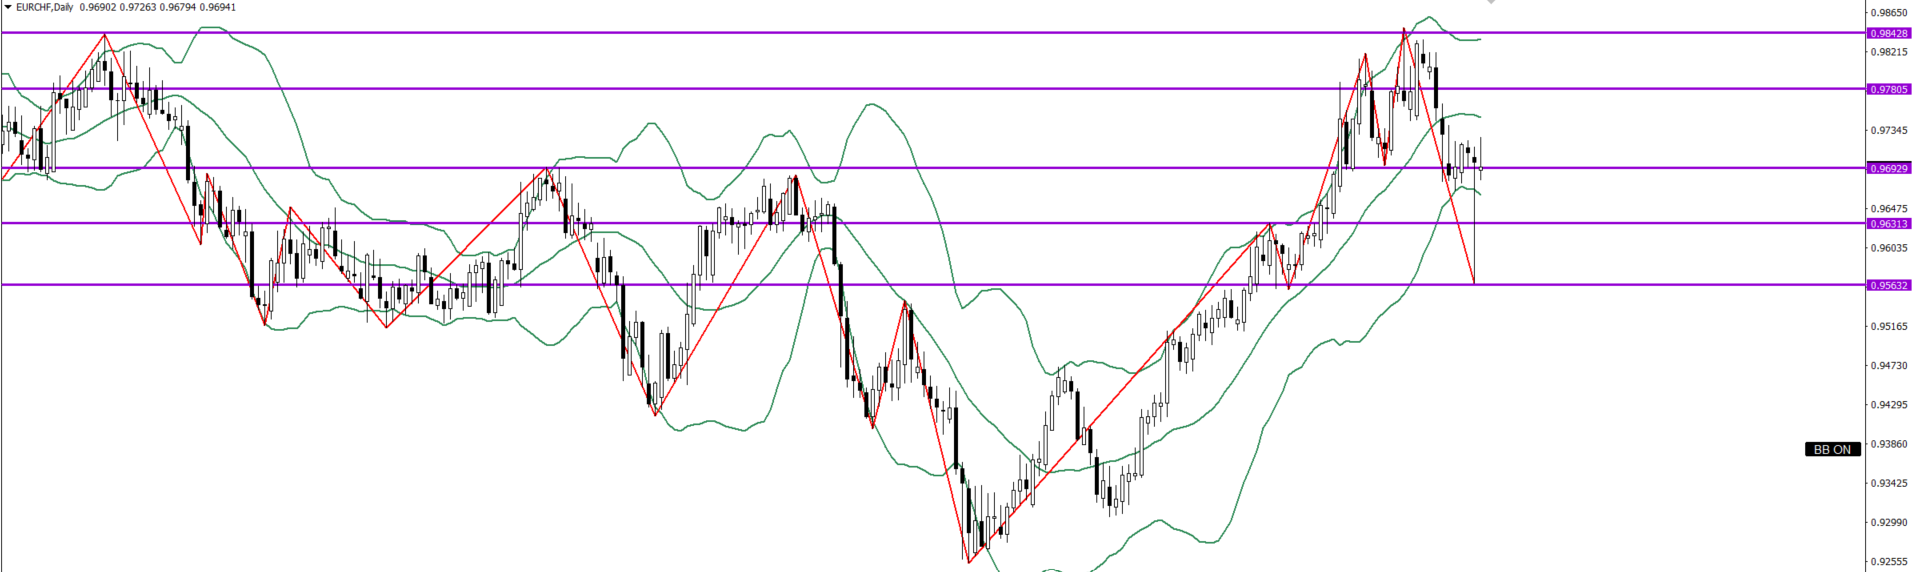Select the 0.97805 purple price label

point(1889,89)
